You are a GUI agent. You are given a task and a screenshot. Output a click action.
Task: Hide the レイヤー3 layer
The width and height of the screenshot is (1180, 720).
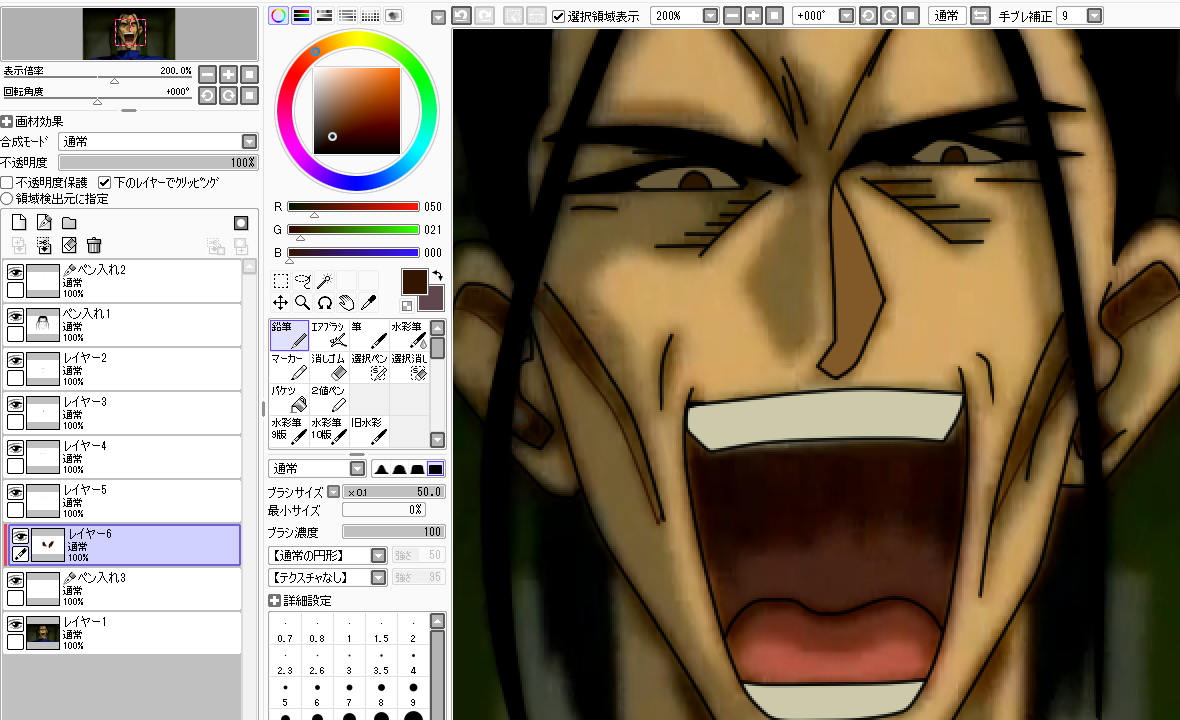(15, 404)
